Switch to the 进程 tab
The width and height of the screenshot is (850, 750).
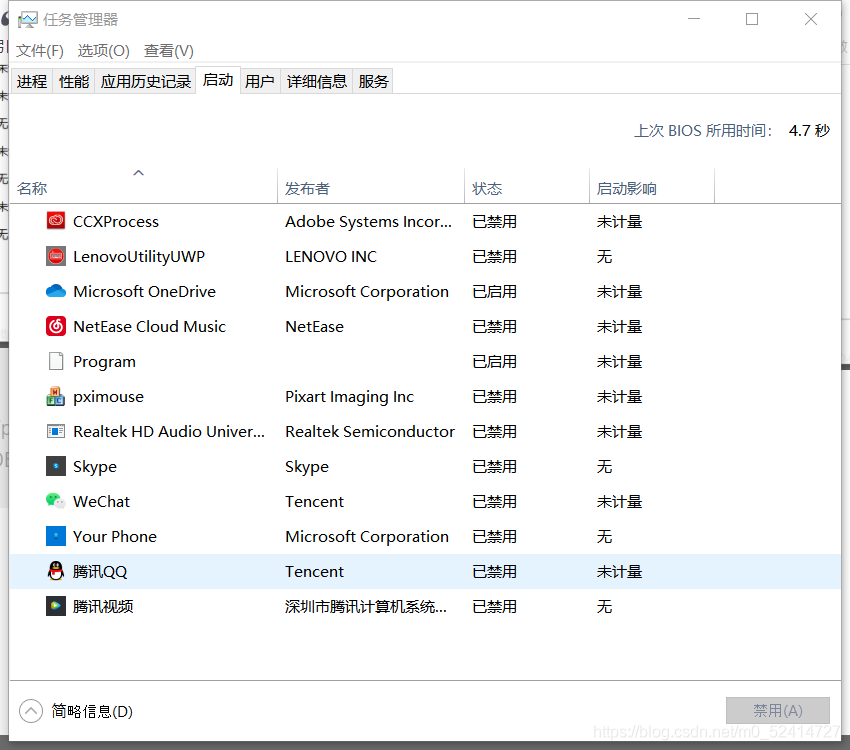[32, 81]
